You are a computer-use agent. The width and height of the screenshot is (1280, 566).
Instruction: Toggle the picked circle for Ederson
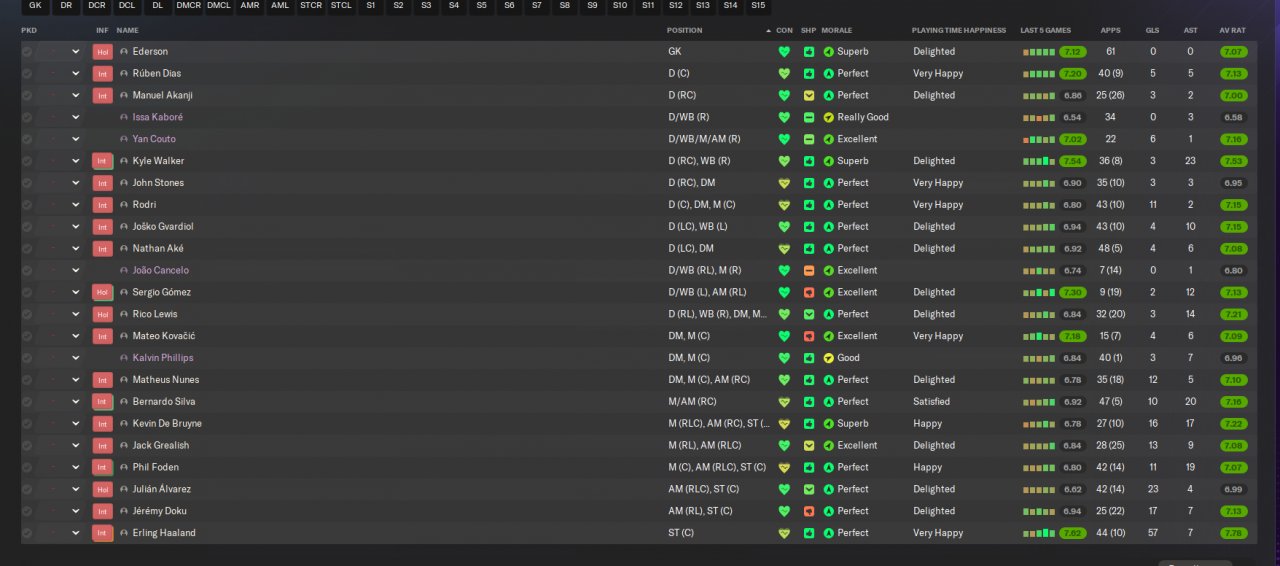click(27, 52)
